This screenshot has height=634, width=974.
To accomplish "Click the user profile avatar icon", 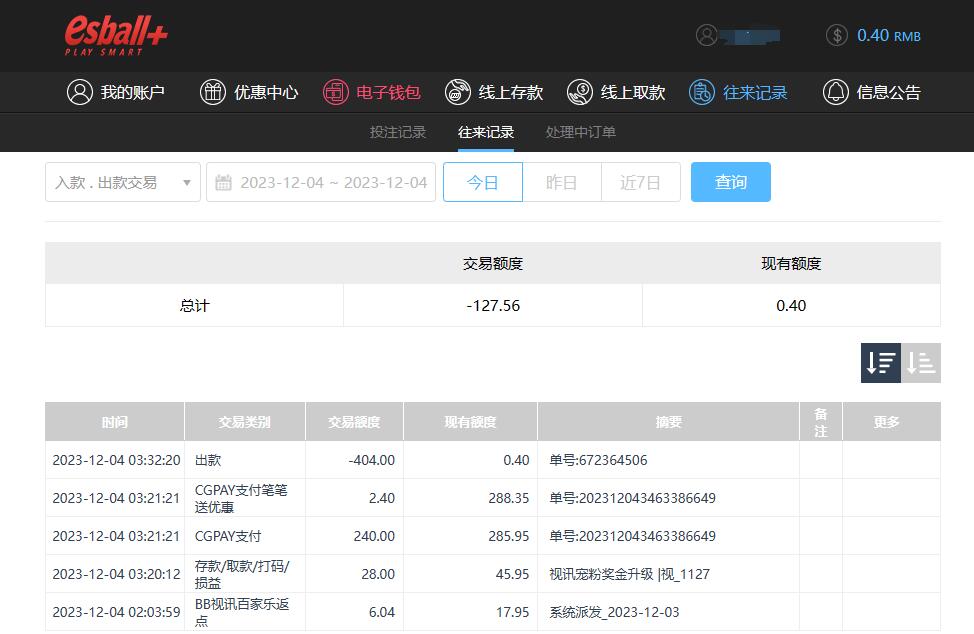I will click(x=707, y=35).
